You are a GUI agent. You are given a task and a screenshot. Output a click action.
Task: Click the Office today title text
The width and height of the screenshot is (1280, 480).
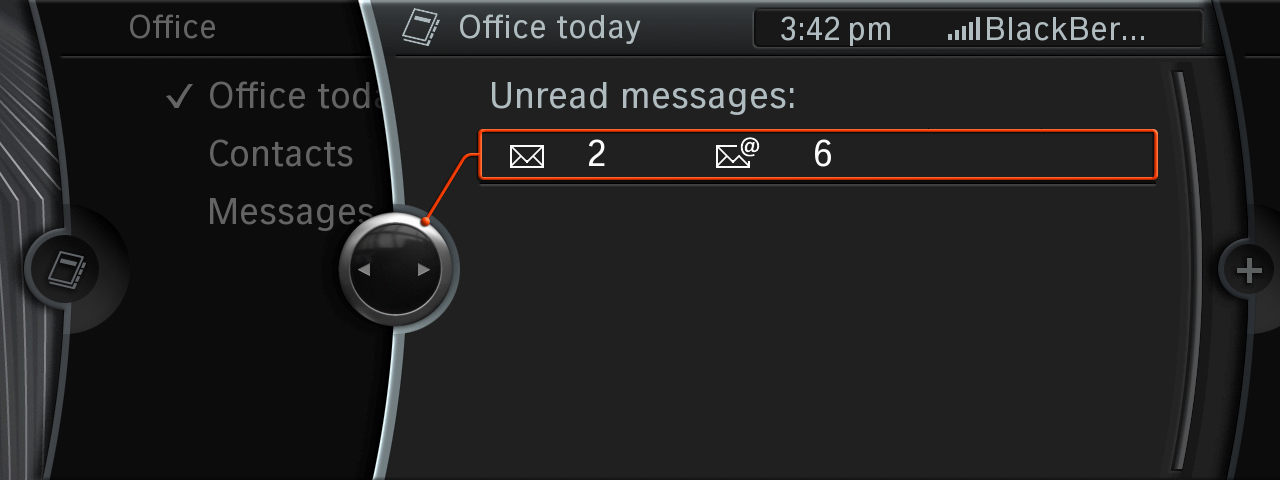tap(549, 28)
